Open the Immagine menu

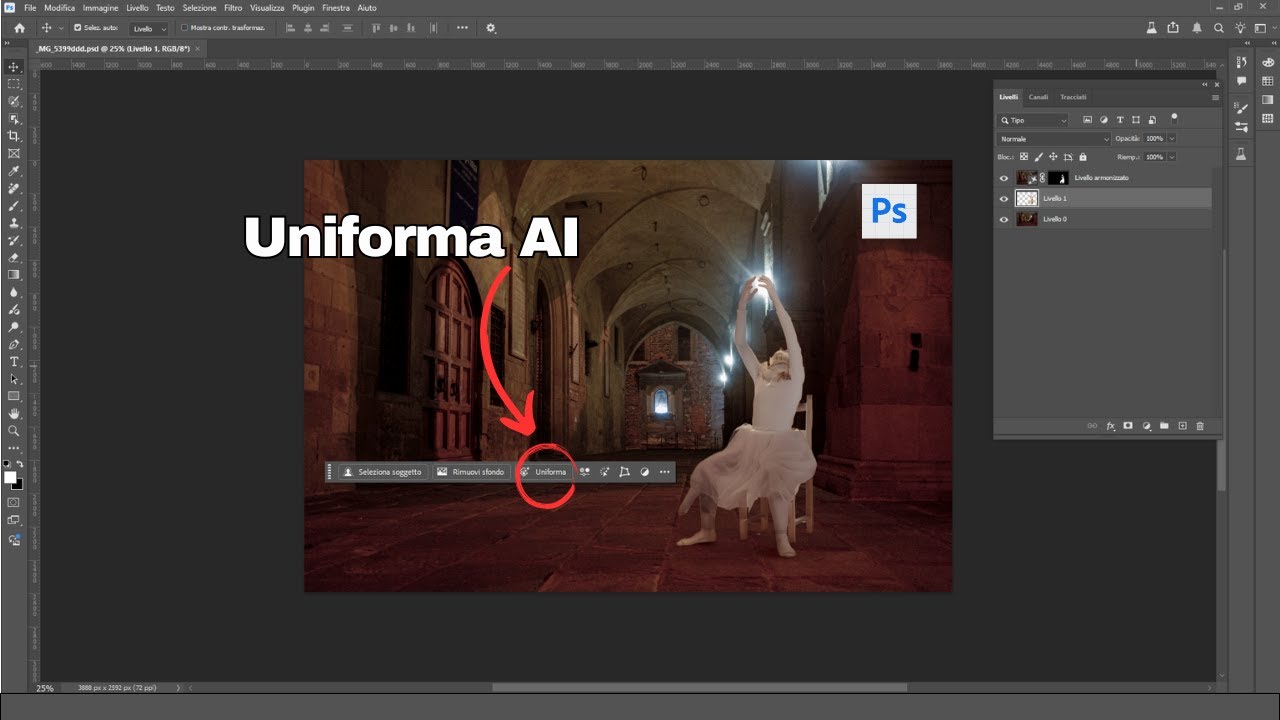point(100,7)
